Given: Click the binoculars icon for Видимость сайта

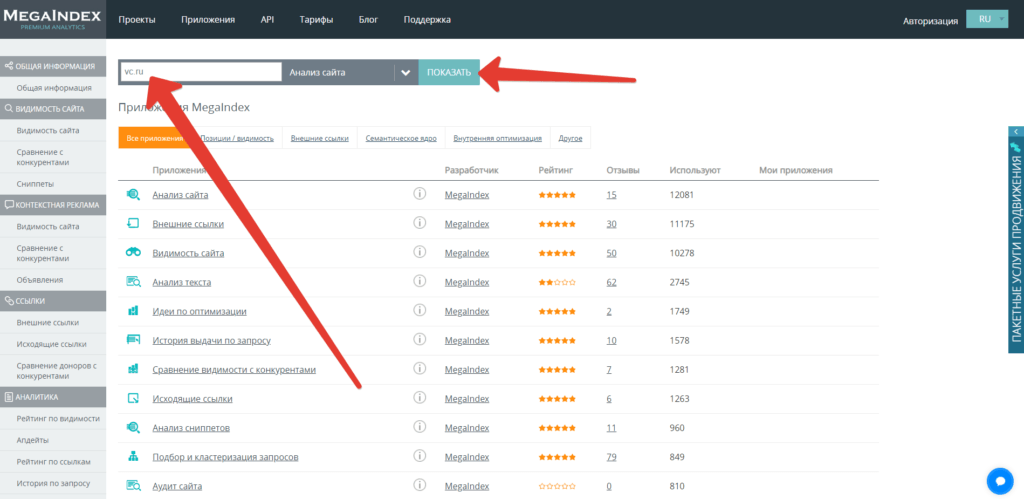Looking at the screenshot, I should [133, 253].
